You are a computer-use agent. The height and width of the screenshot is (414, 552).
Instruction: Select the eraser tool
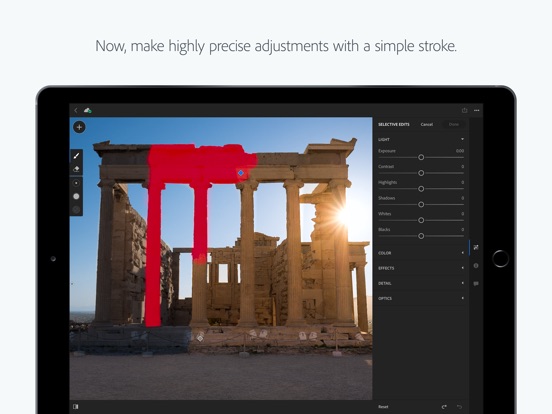pos(76,169)
